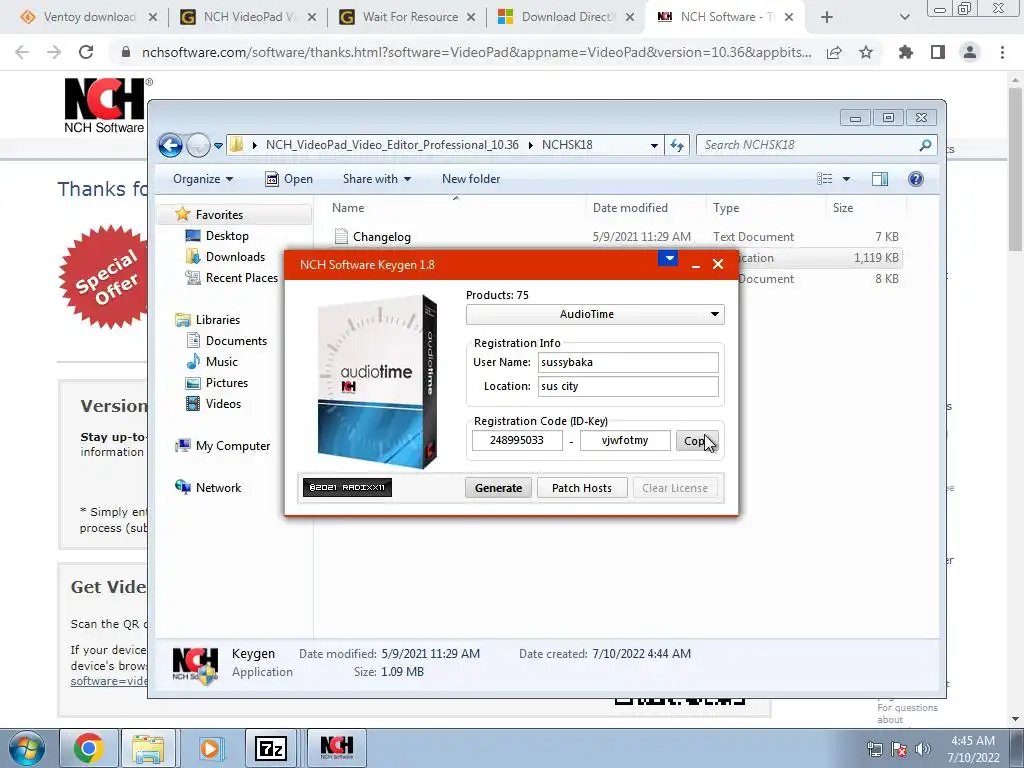
Task: Open the address bar history dropdown
Action: pyautogui.click(x=654, y=146)
